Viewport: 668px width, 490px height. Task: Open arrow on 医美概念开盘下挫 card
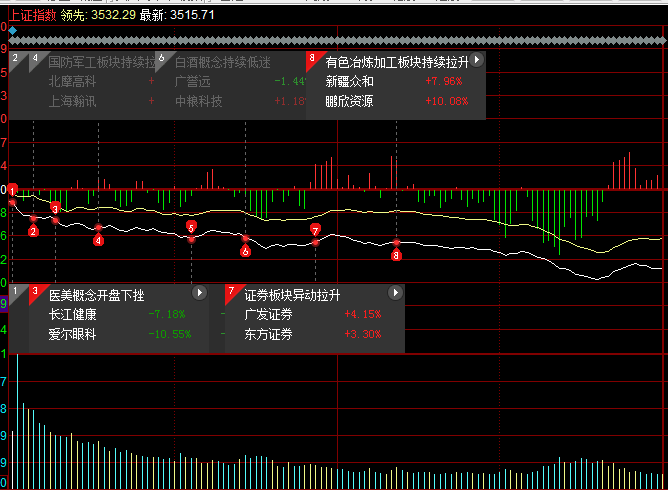(x=199, y=293)
